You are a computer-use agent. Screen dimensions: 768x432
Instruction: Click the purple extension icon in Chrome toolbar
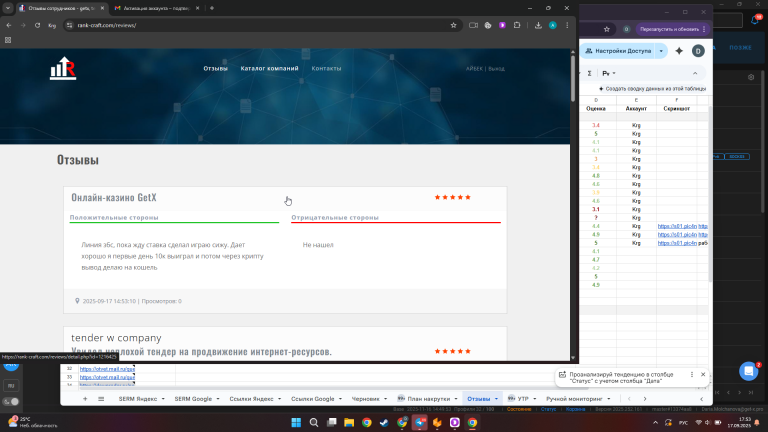502,25
